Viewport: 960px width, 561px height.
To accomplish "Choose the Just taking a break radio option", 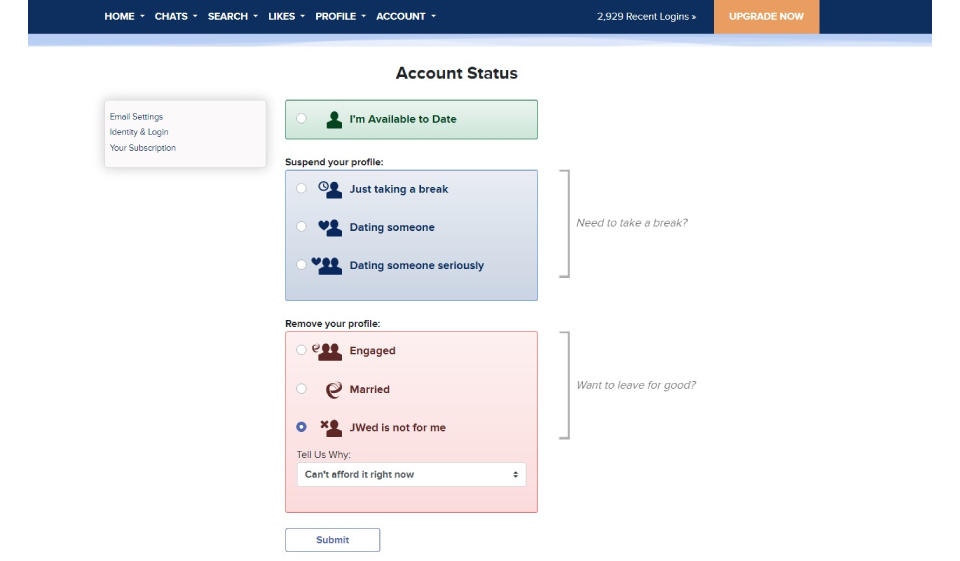I will point(301,189).
